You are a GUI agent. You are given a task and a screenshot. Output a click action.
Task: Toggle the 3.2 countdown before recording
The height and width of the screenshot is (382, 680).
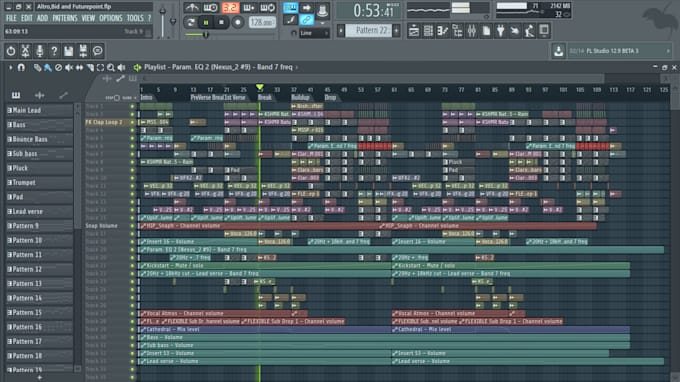point(230,7)
